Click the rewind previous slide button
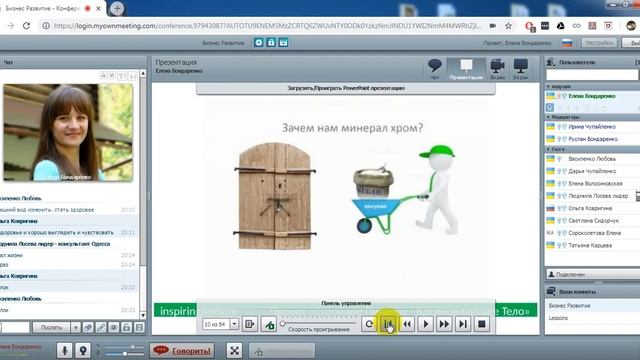 click(407, 324)
